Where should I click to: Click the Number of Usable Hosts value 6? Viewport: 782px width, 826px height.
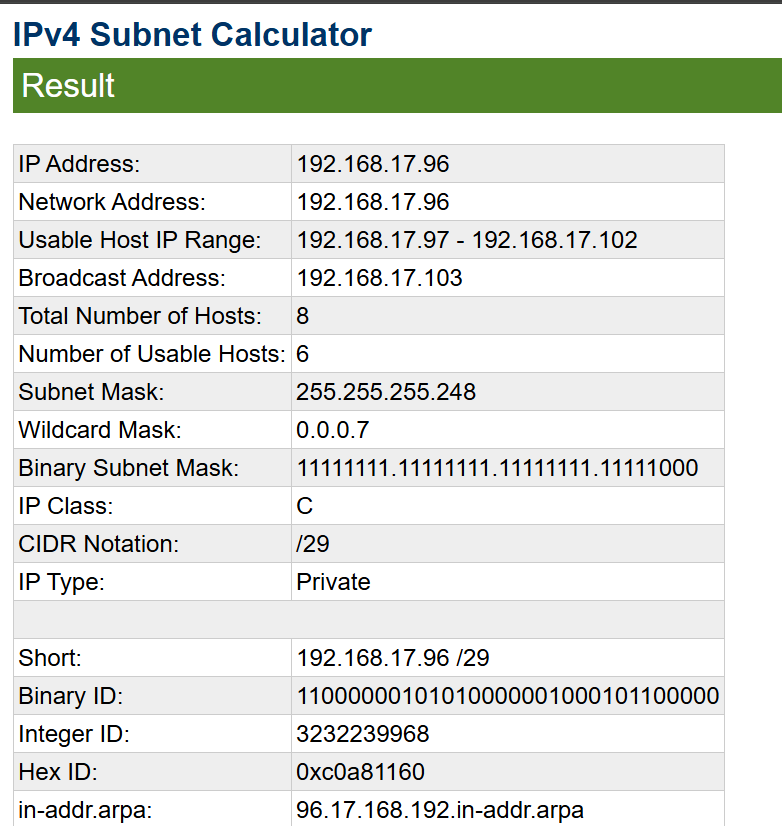pos(302,353)
